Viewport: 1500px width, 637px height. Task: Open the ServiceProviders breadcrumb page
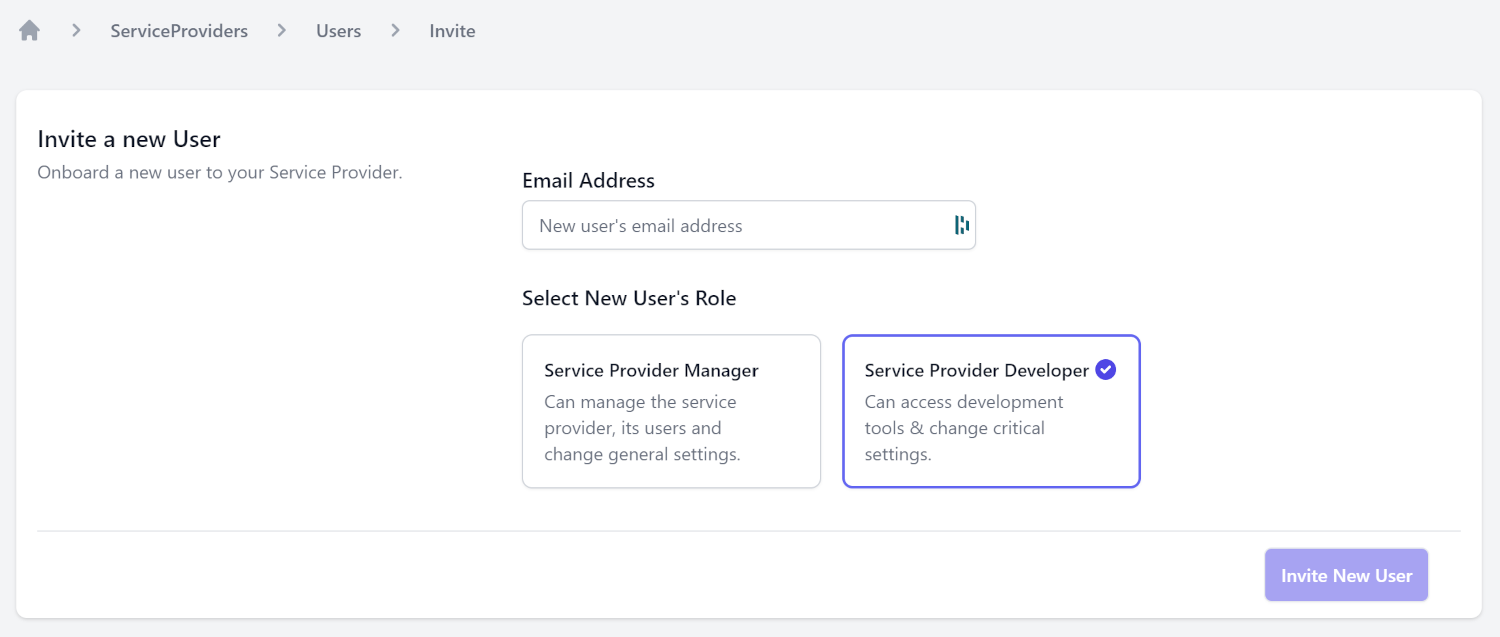(178, 30)
